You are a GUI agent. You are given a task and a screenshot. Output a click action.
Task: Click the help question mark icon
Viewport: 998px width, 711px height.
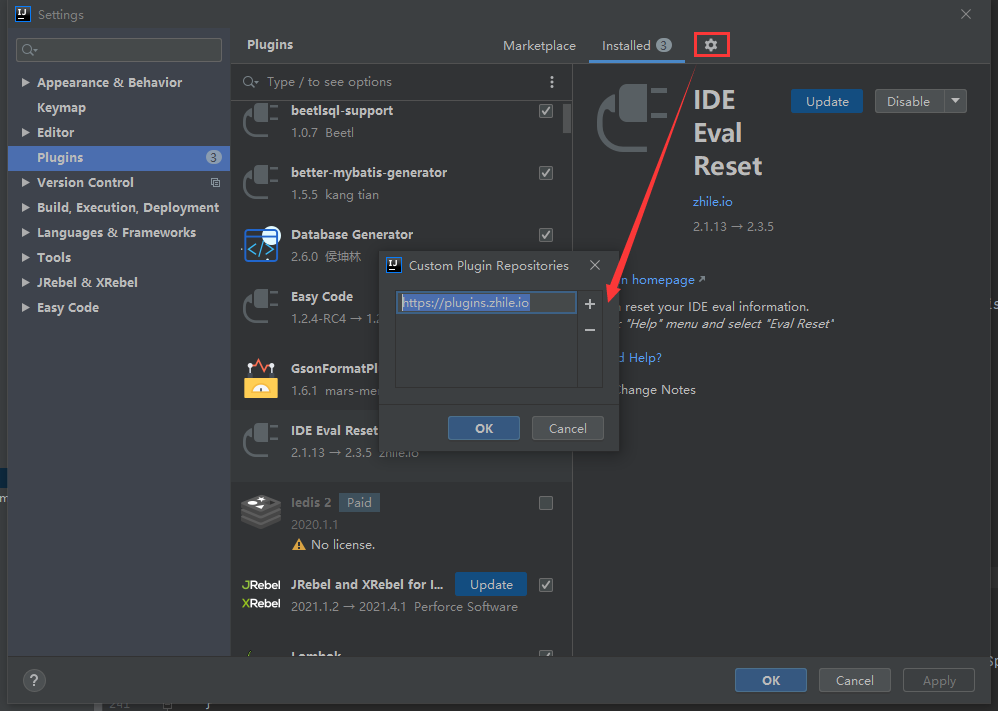[x=33, y=680]
